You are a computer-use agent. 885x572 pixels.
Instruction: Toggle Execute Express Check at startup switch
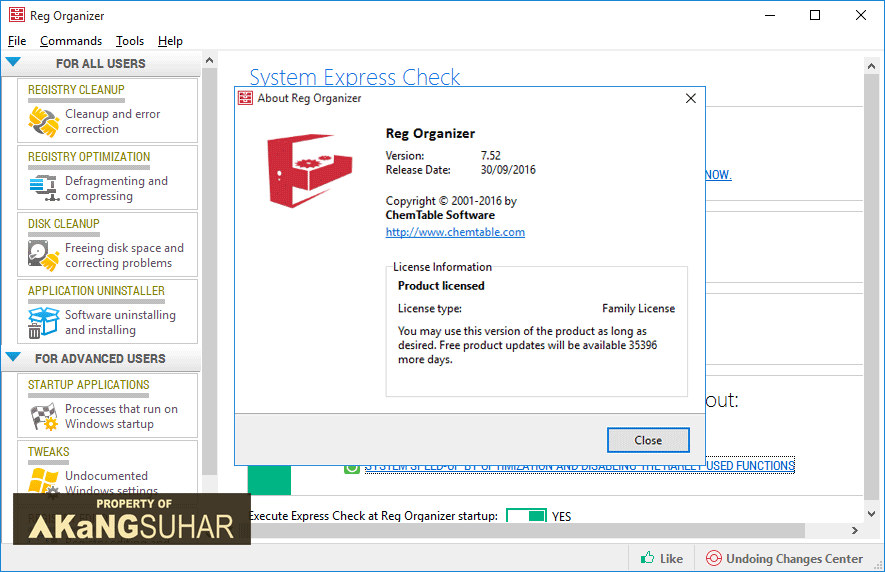526,516
